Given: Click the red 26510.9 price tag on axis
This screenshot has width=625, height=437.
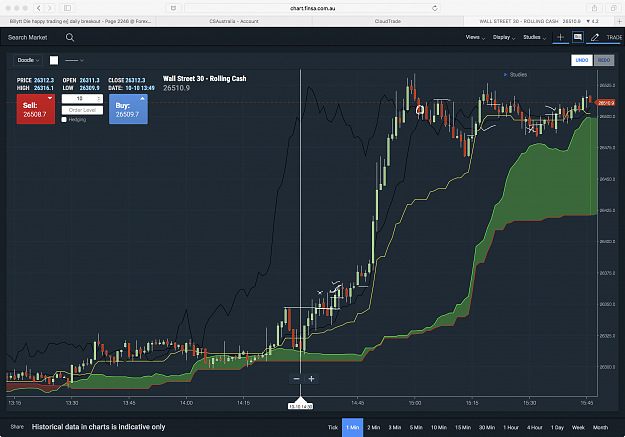Looking at the screenshot, I should 605,103.
